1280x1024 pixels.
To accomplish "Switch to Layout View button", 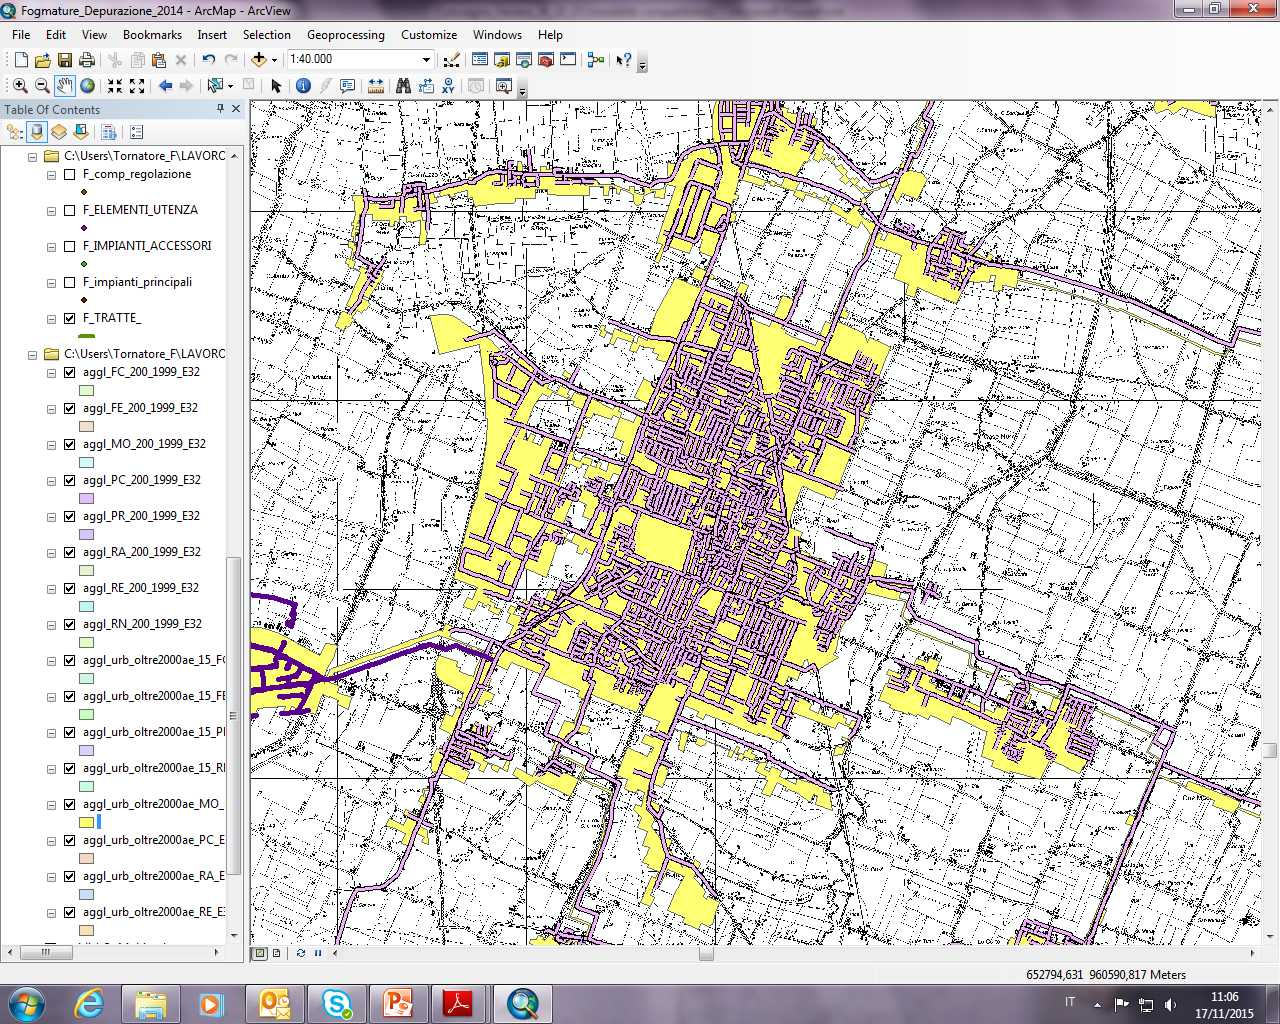I will 277,953.
